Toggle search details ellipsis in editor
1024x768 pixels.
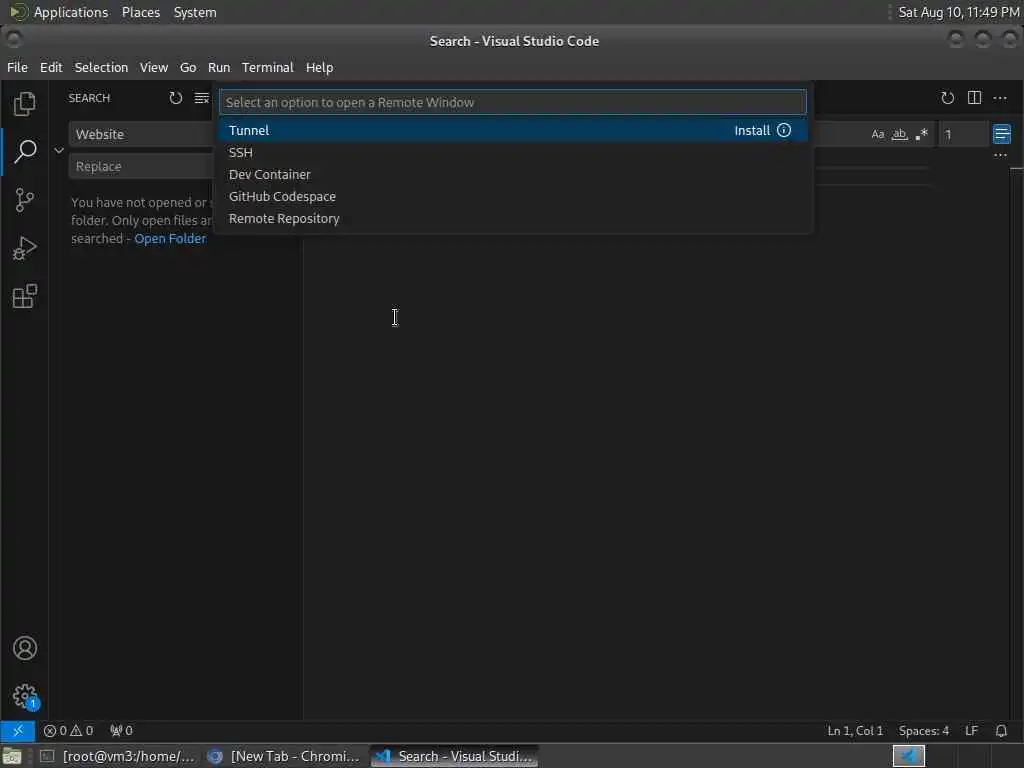[1000, 155]
